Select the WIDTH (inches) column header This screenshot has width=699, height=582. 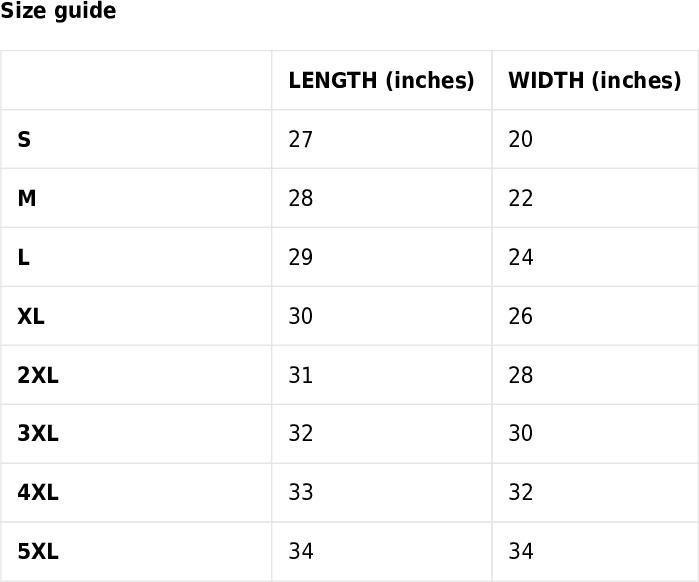click(x=594, y=81)
